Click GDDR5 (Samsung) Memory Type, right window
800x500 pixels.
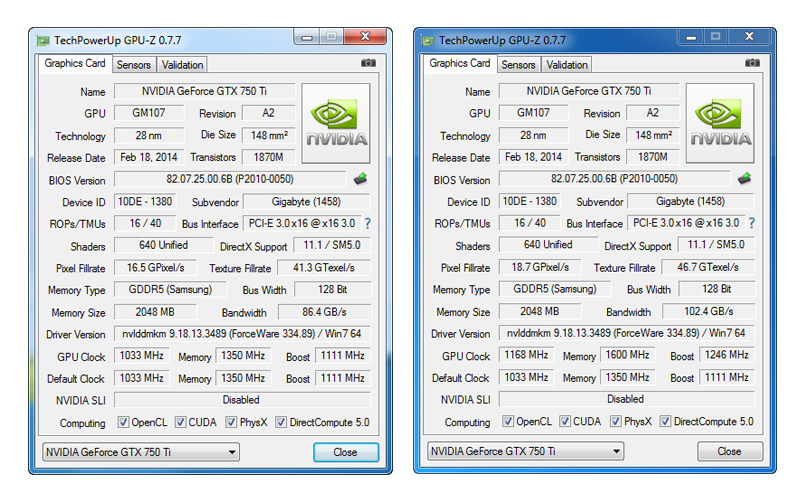[555, 289]
